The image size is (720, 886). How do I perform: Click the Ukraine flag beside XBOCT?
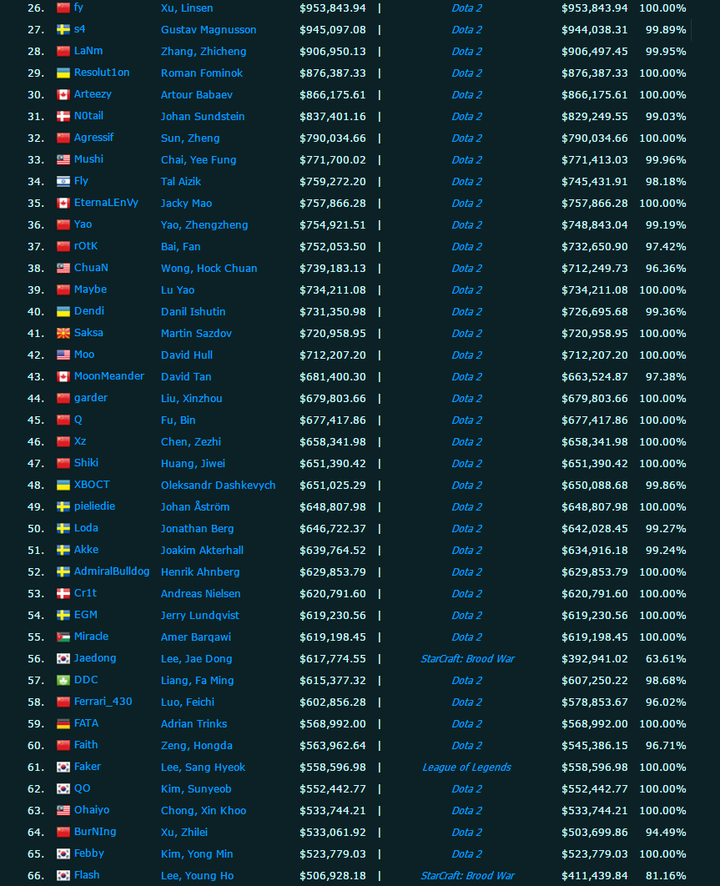pos(63,485)
